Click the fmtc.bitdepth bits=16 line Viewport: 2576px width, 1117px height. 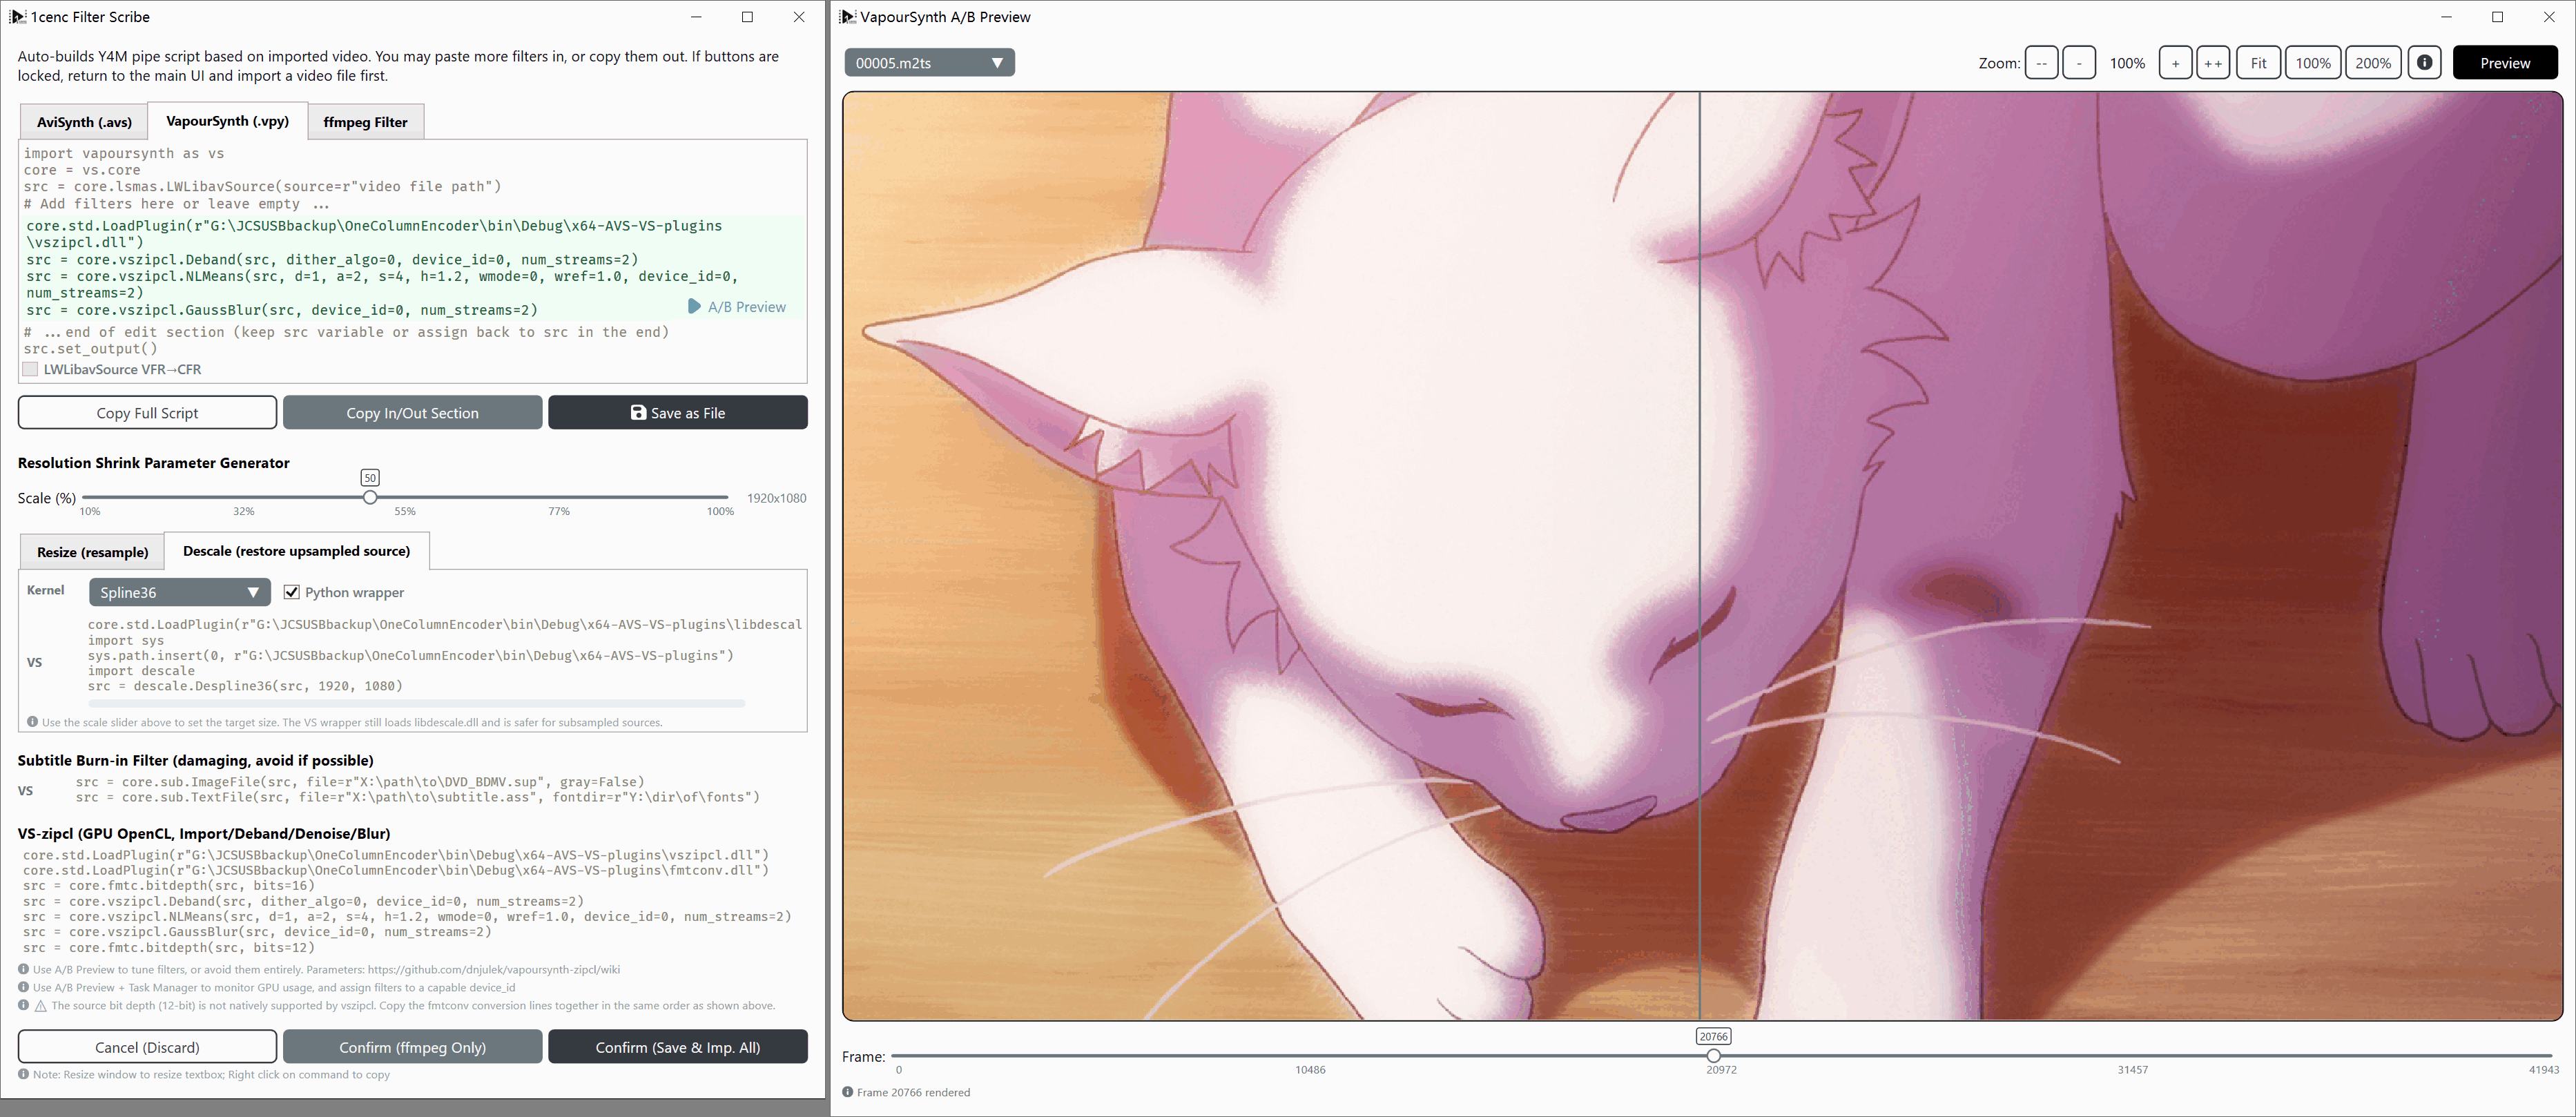coord(169,885)
